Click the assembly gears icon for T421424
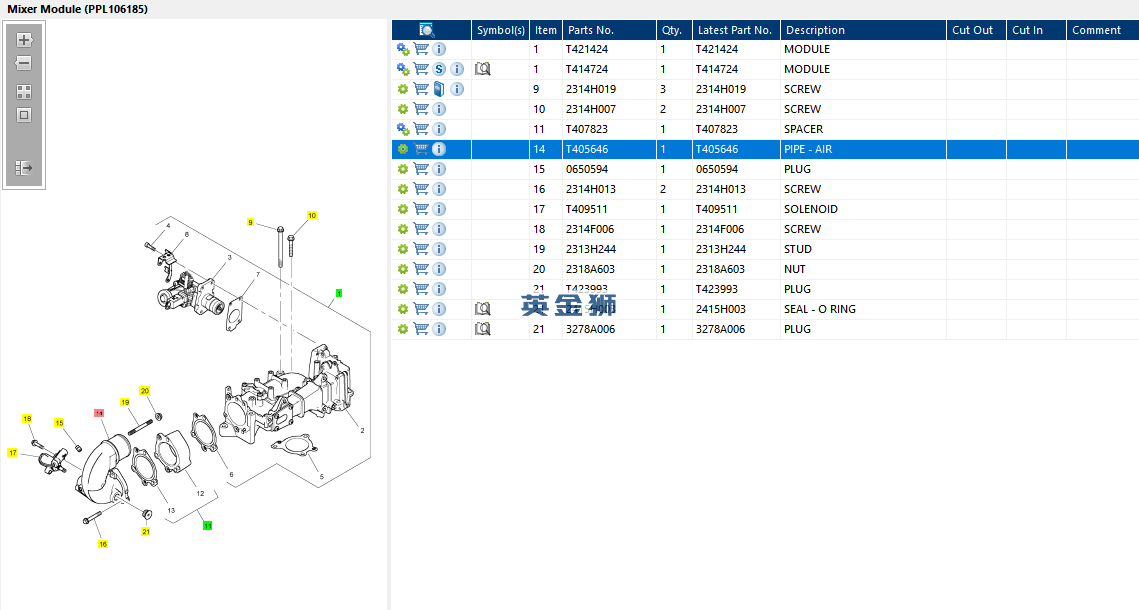Image resolution: width=1139 pixels, height=610 pixels. [403, 49]
